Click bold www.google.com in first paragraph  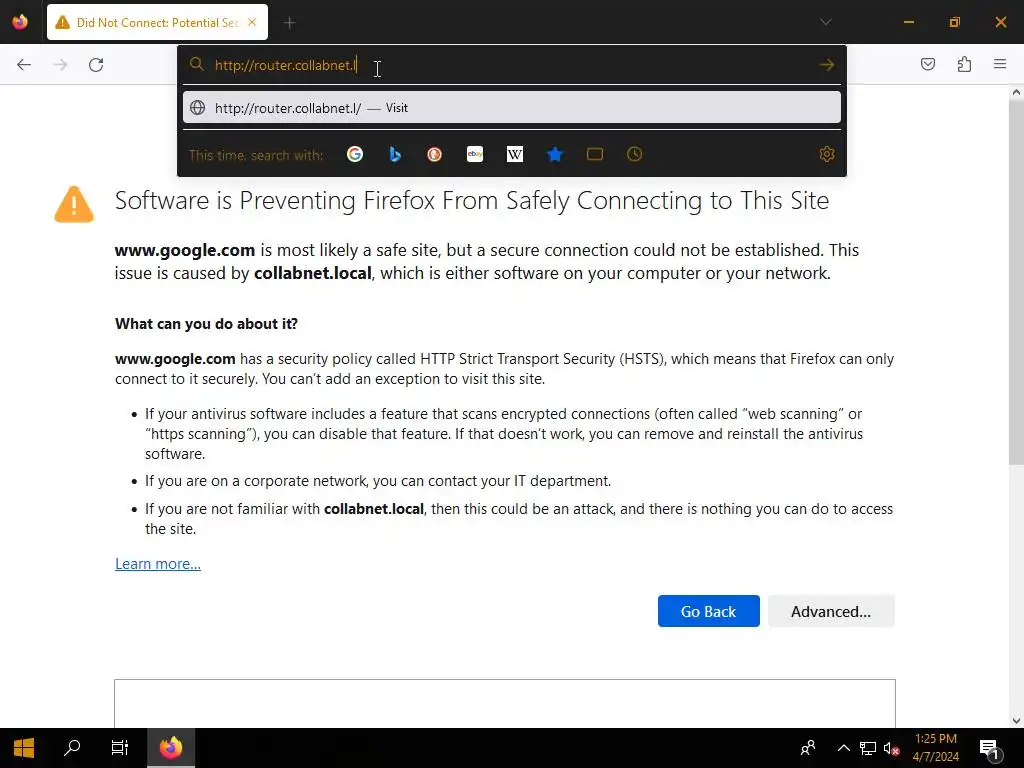coord(185,250)
